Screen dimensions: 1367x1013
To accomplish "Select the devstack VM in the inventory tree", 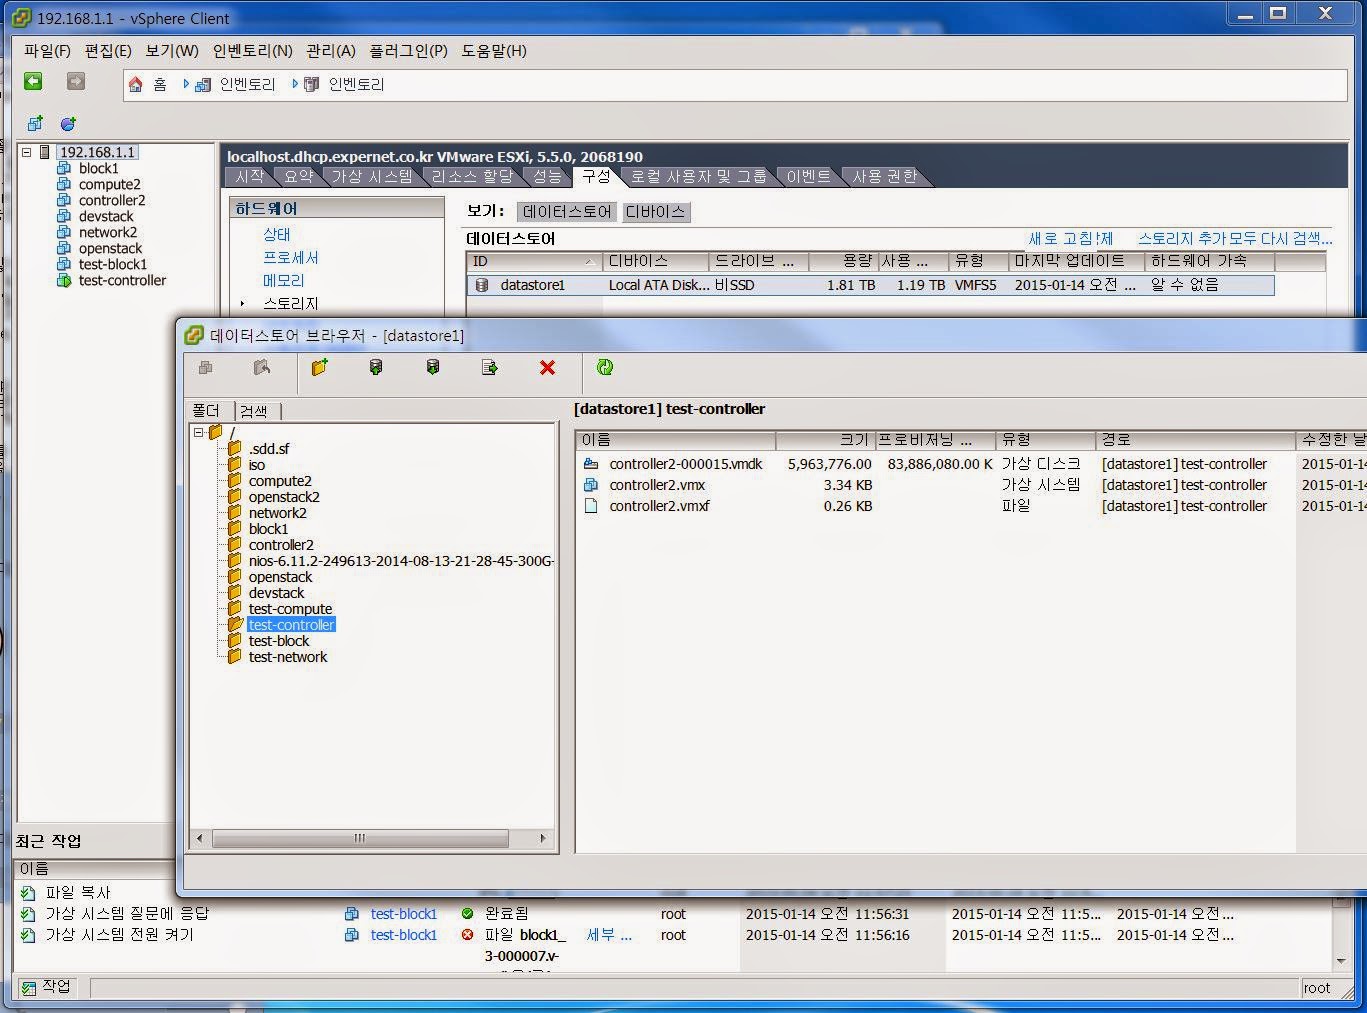I will click(106, 217).
